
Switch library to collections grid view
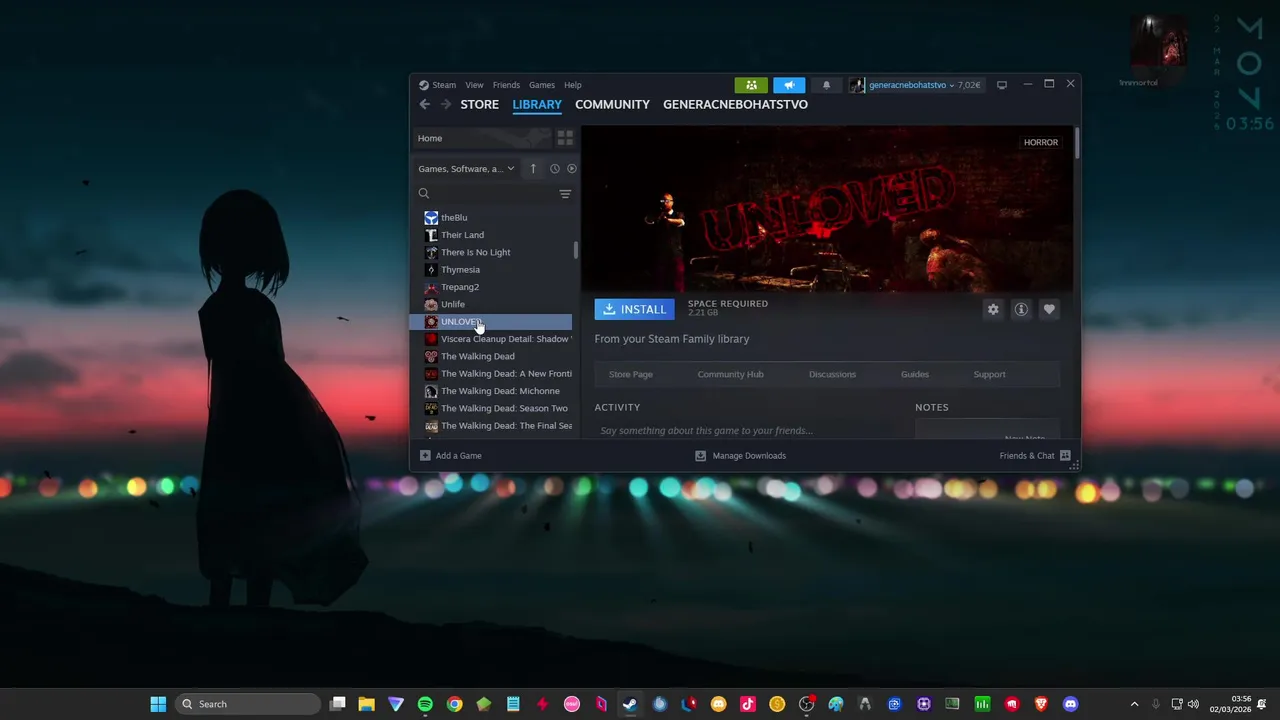565,138
